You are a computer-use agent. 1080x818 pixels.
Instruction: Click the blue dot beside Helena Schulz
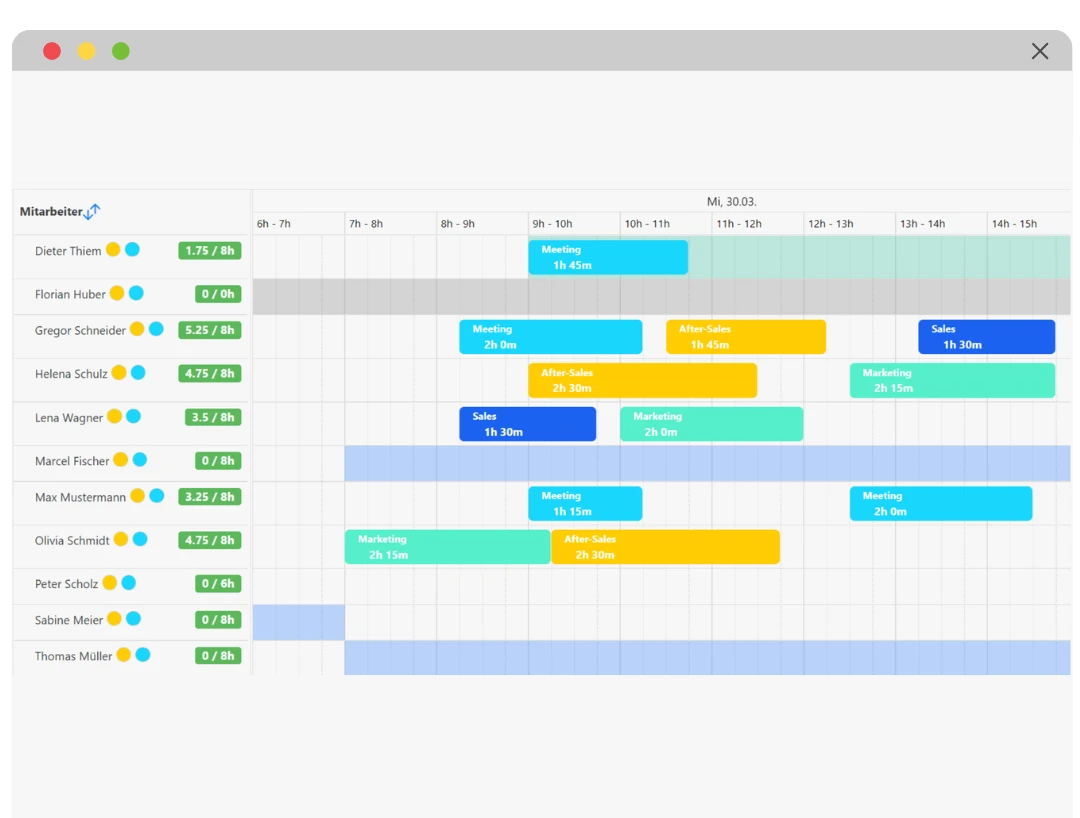138,373
